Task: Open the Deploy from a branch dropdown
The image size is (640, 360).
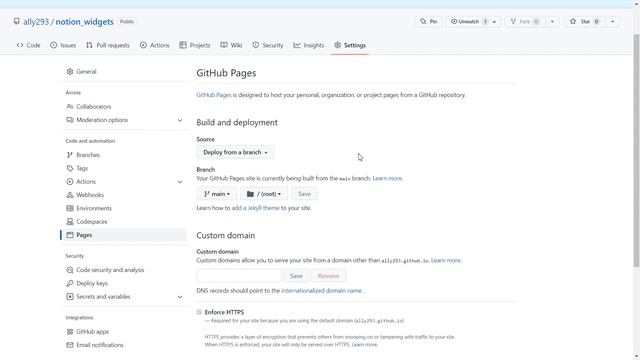Action: tap(236, 152)
